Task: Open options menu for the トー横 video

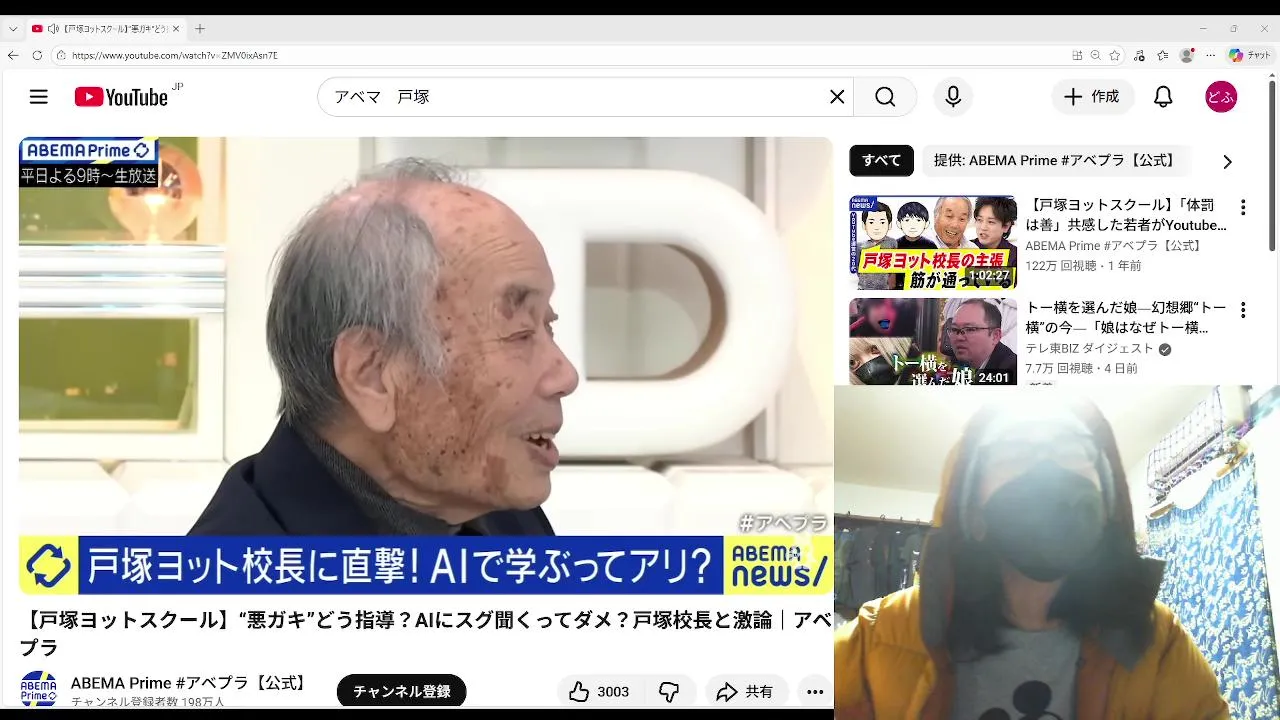Action: tap(1243, 310)
